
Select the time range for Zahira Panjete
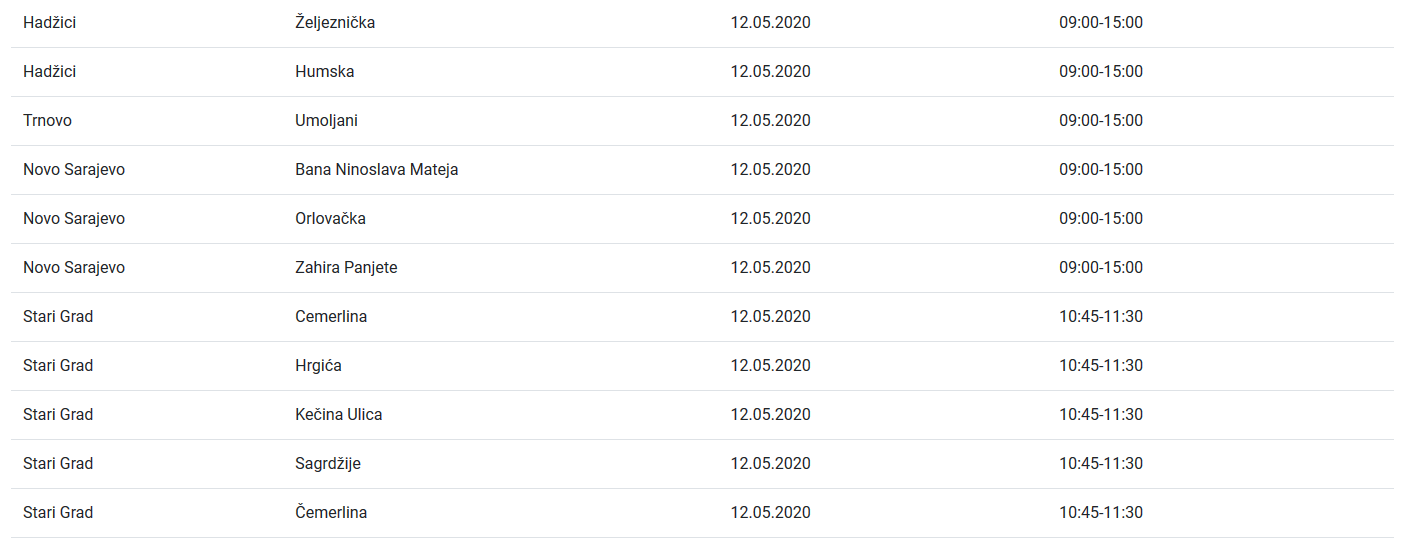pos(1101,267)
